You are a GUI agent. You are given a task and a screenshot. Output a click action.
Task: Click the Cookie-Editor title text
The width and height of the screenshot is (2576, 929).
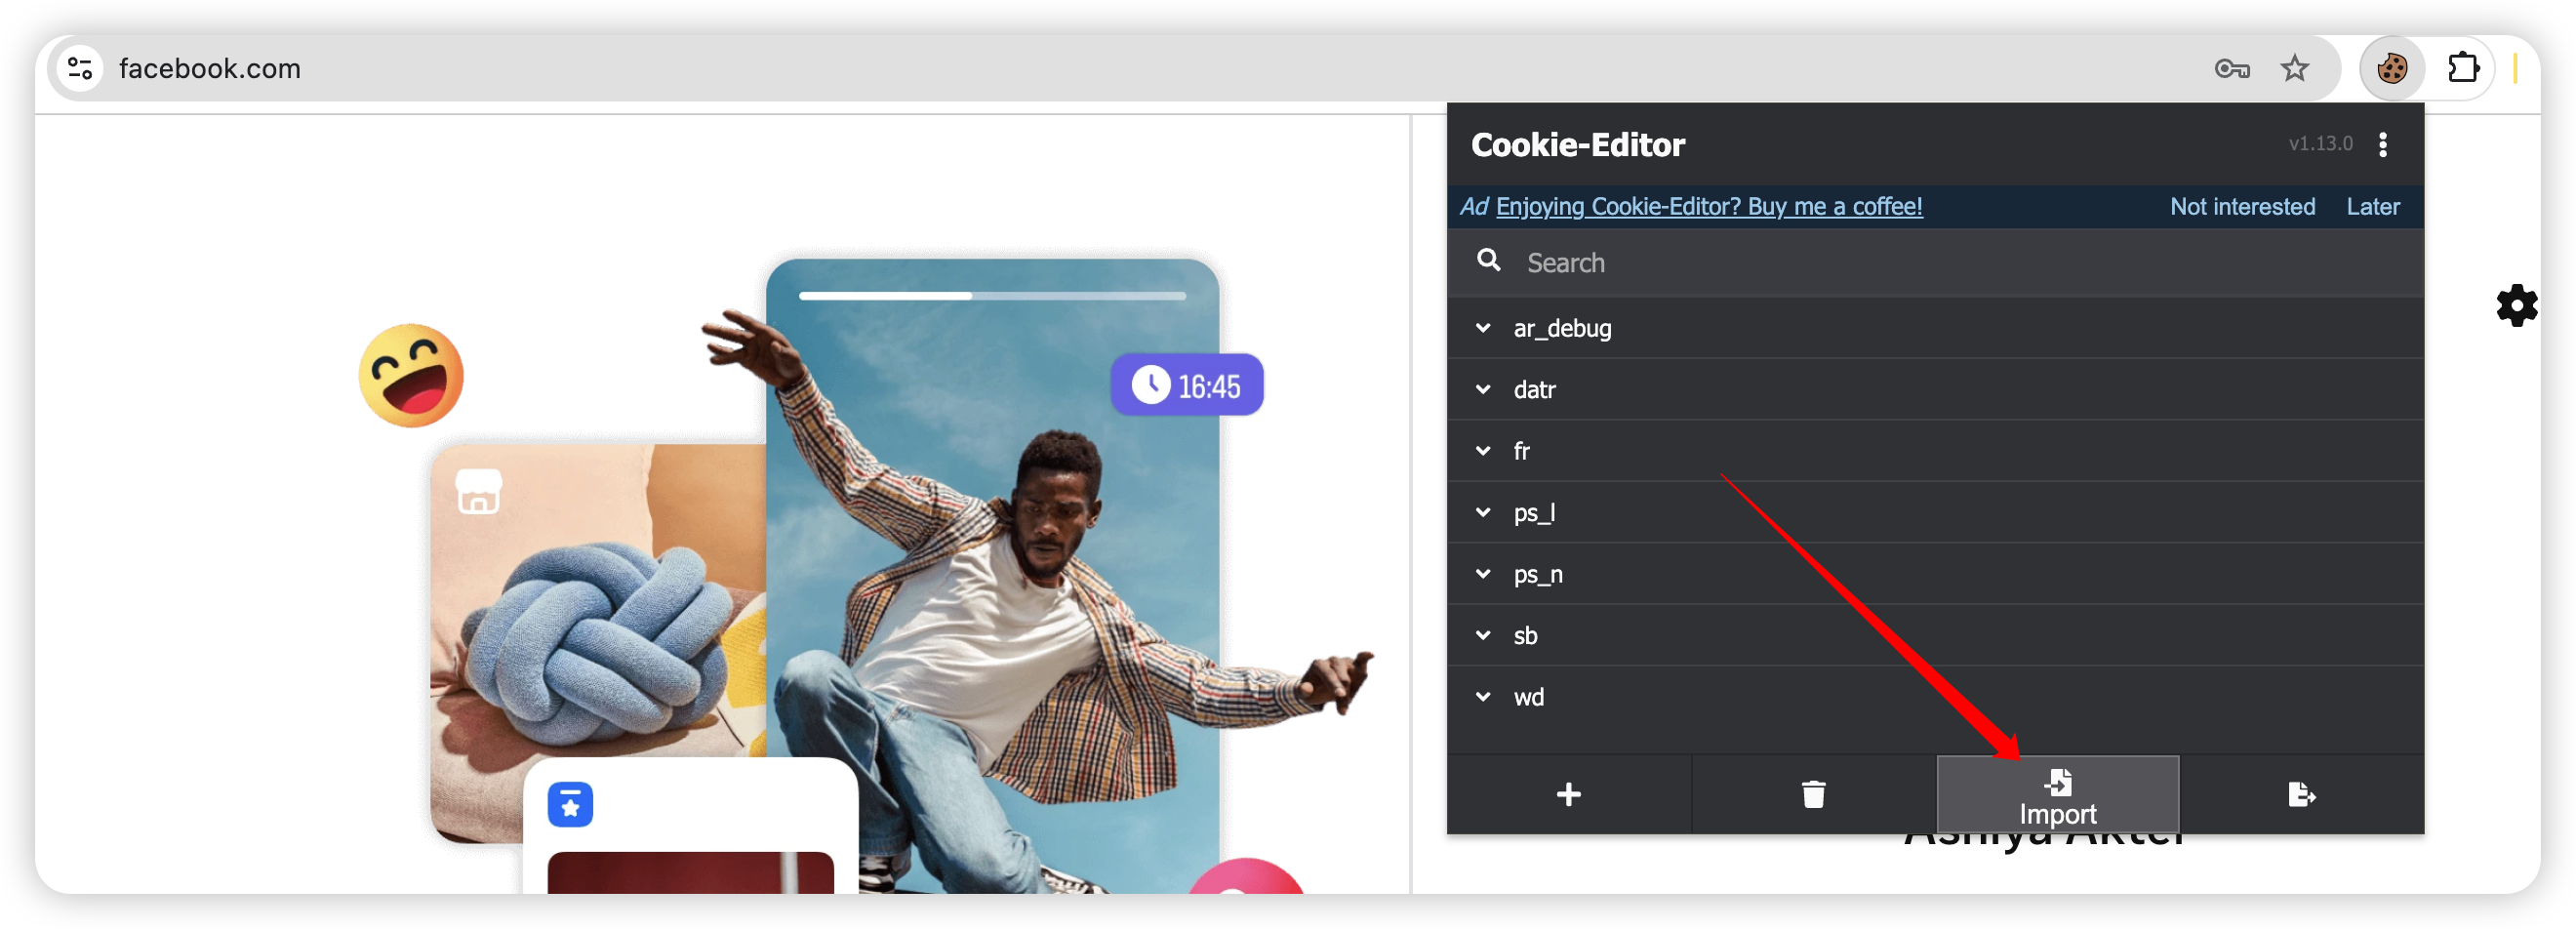point(1577,145)
